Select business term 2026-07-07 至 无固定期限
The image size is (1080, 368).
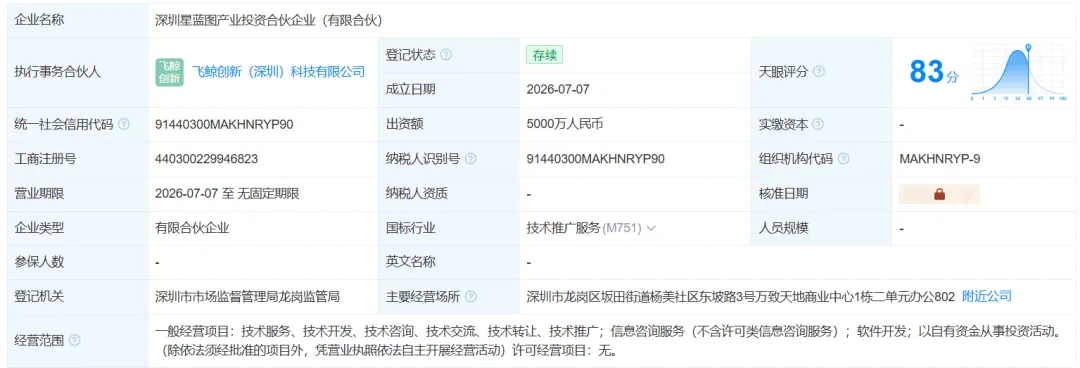(x=227, y=194)
